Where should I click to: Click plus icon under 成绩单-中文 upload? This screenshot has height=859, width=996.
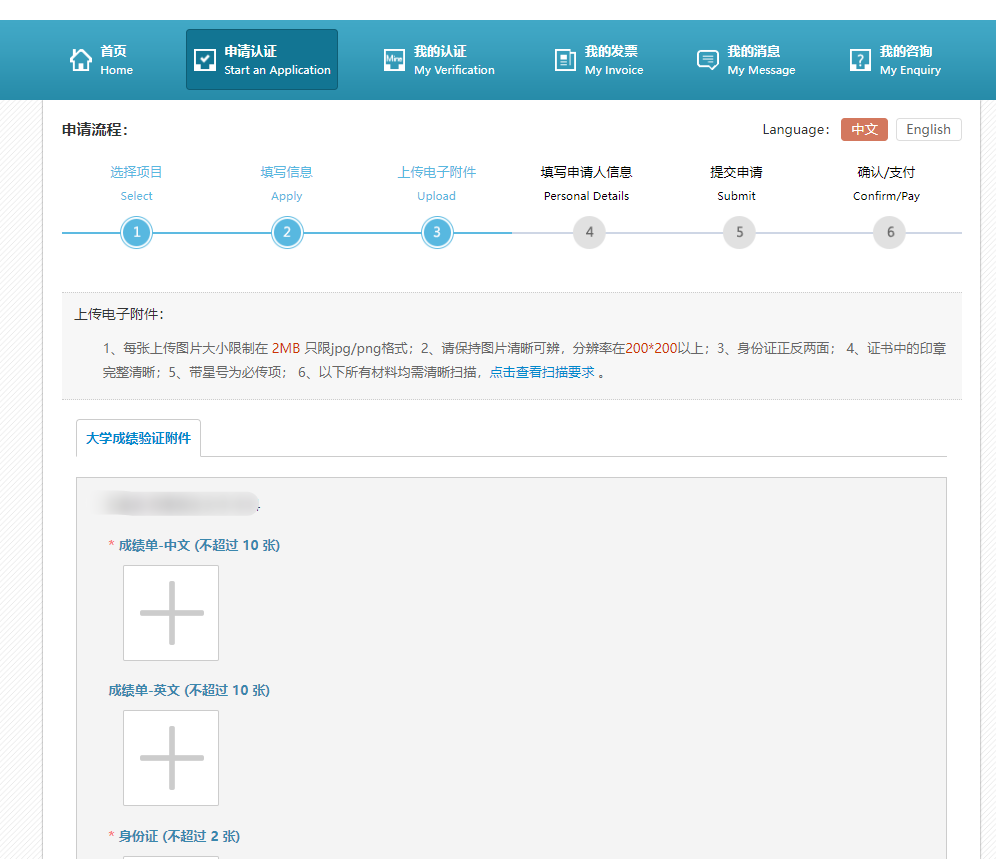(171, 613)
